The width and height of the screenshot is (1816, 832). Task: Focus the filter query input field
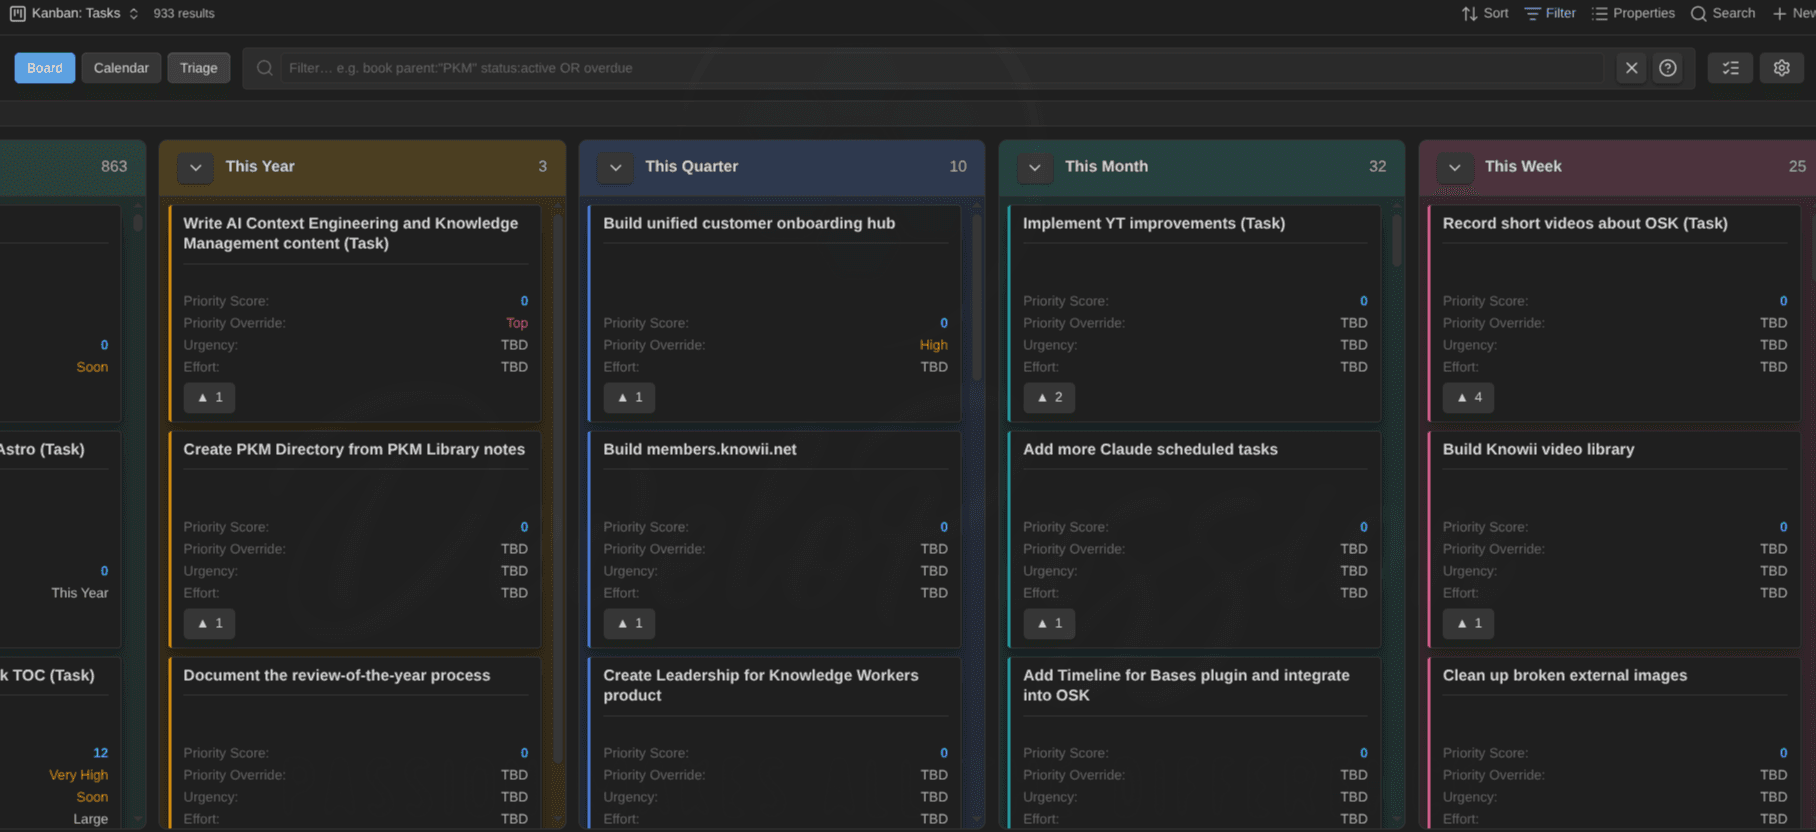tap(940, 68)
